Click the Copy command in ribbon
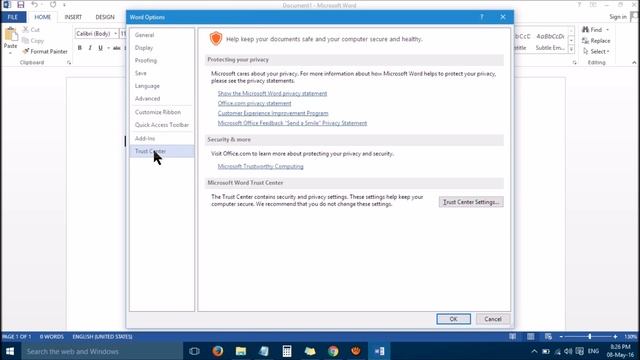This screenshot has height=360, width=640. pos(33,41)
